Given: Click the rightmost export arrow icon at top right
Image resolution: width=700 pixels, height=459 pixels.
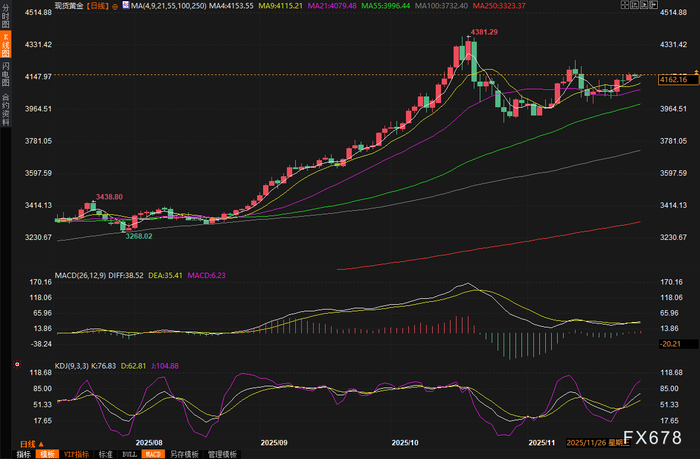Looking at the screenshot, I should (x=653, y=4).
